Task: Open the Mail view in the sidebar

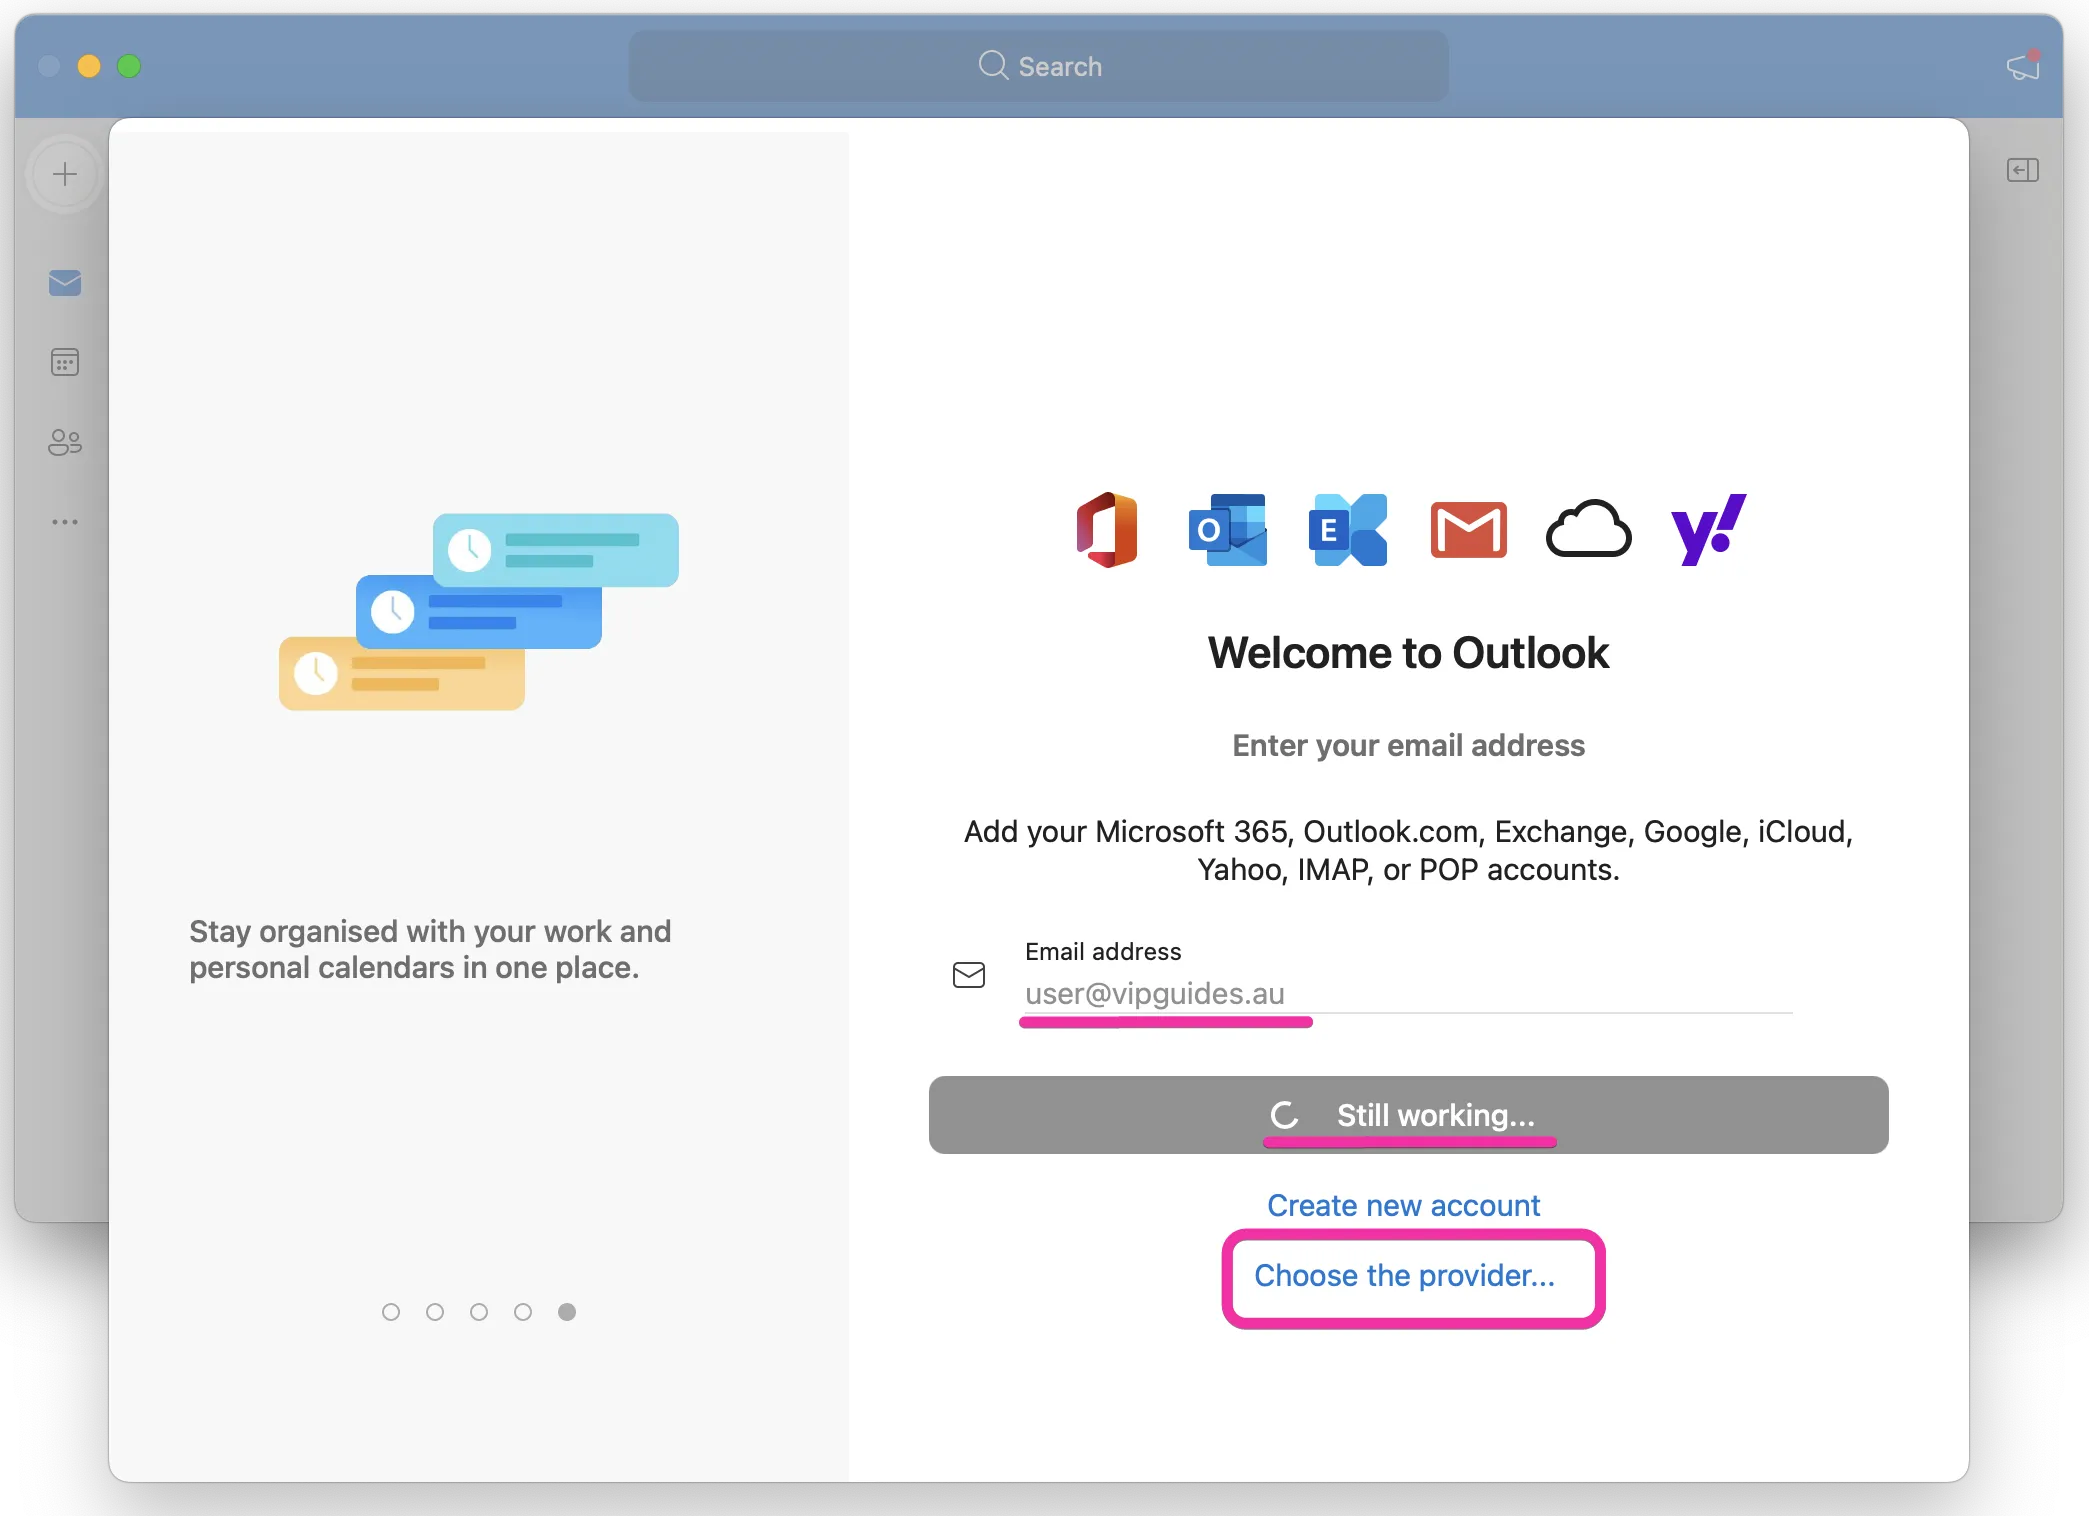Action: point(63,283)
